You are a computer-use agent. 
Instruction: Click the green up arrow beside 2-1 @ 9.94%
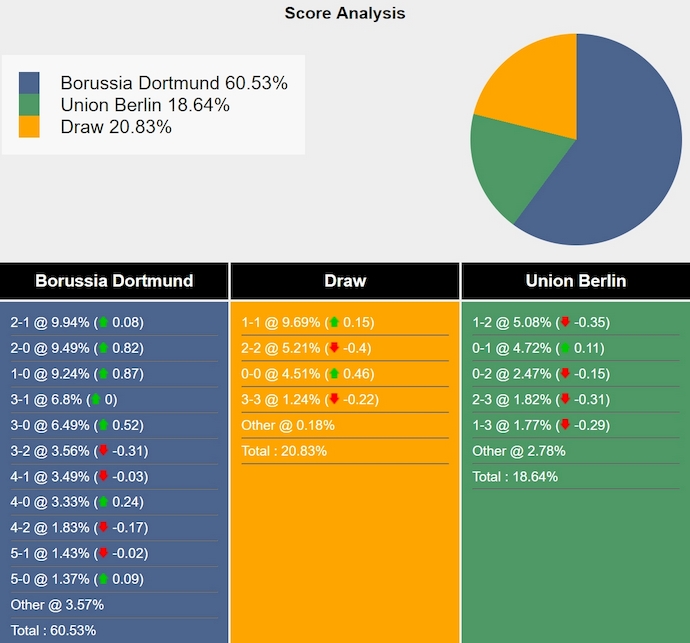(x=103, y=323)
